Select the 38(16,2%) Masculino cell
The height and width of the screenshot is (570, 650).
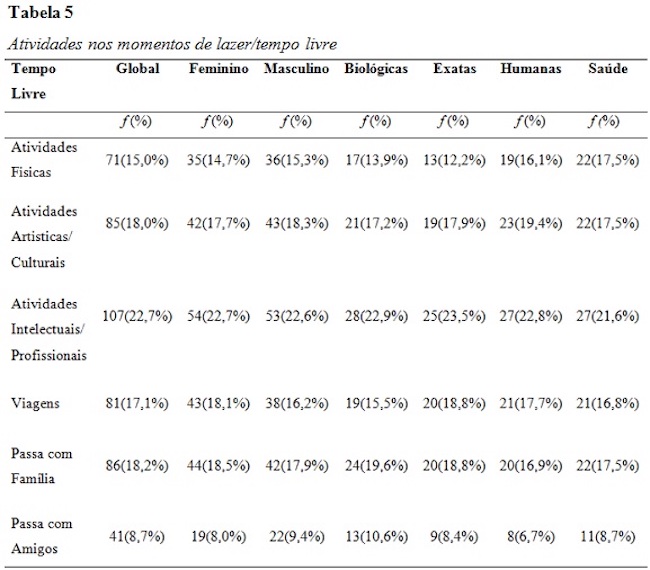click(297, 404)
